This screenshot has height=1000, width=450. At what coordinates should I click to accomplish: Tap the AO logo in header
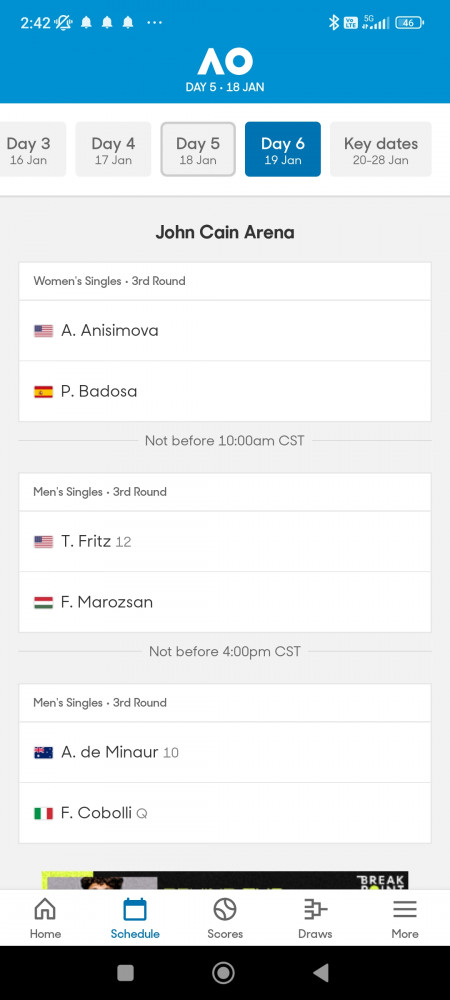[225, 62]
